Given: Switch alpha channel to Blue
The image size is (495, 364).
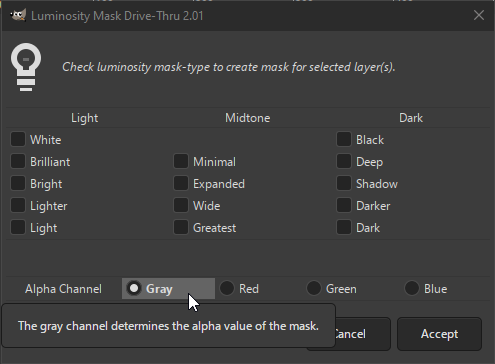Looking at the screenshot, I should [412, 288].
